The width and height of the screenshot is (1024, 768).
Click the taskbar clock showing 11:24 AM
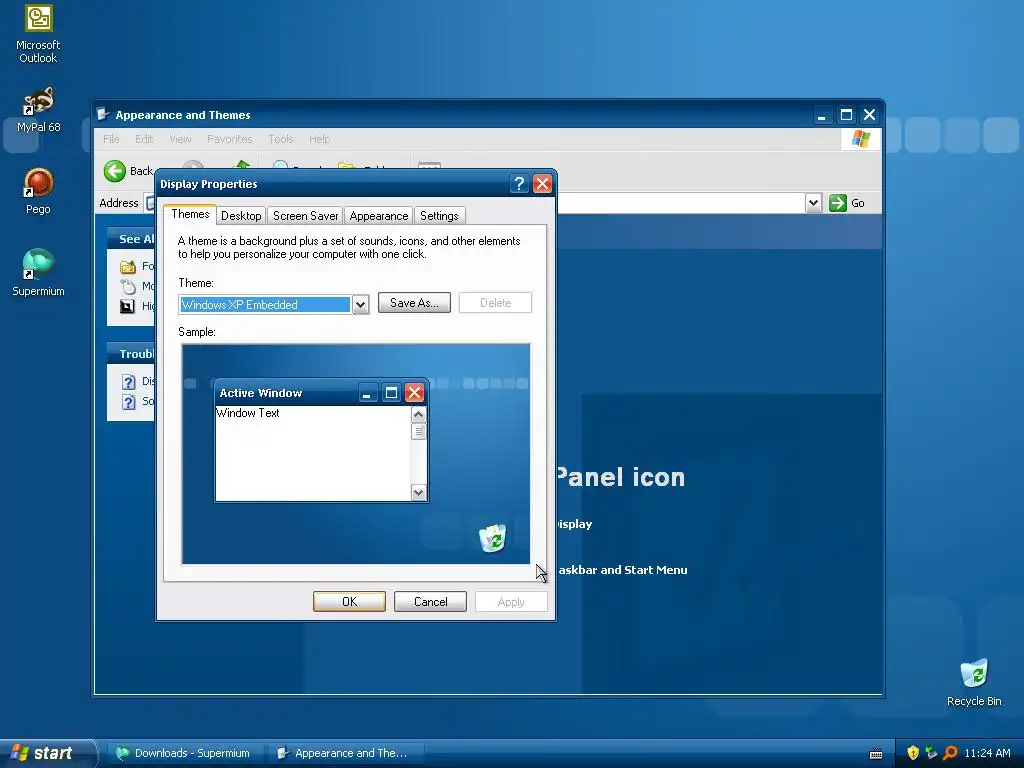pyautogui.click(x=987, y=753)
